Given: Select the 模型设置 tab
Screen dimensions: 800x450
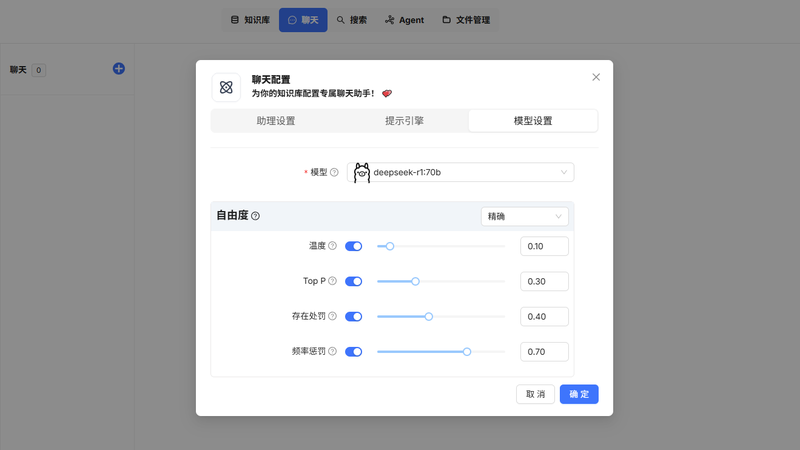Looking at the screenshot, I should coord(533,121).
